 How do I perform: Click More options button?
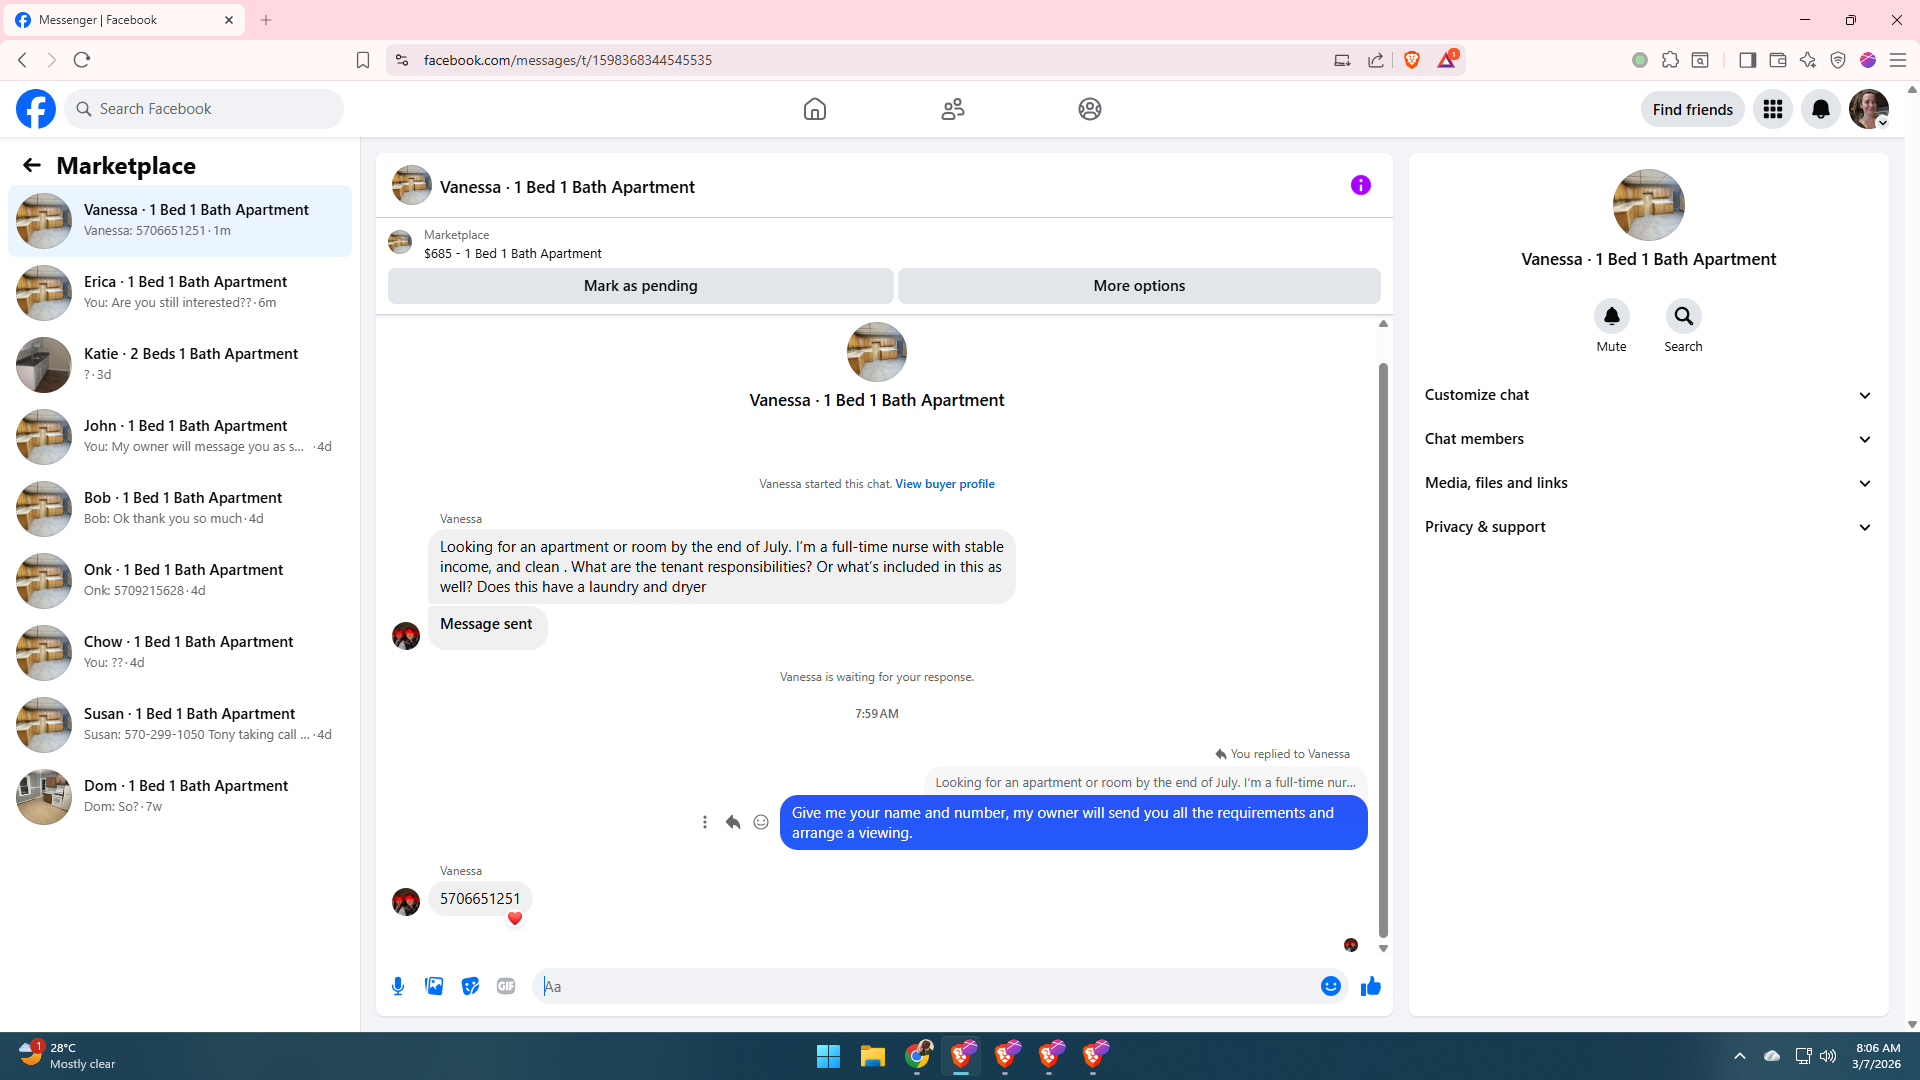[1139, 286]
